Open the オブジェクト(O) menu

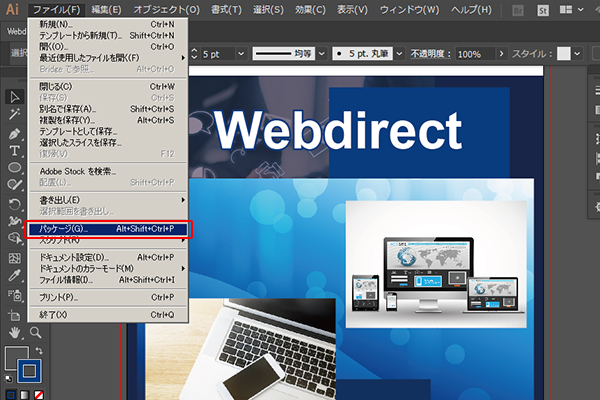click(x=166, y=10)
